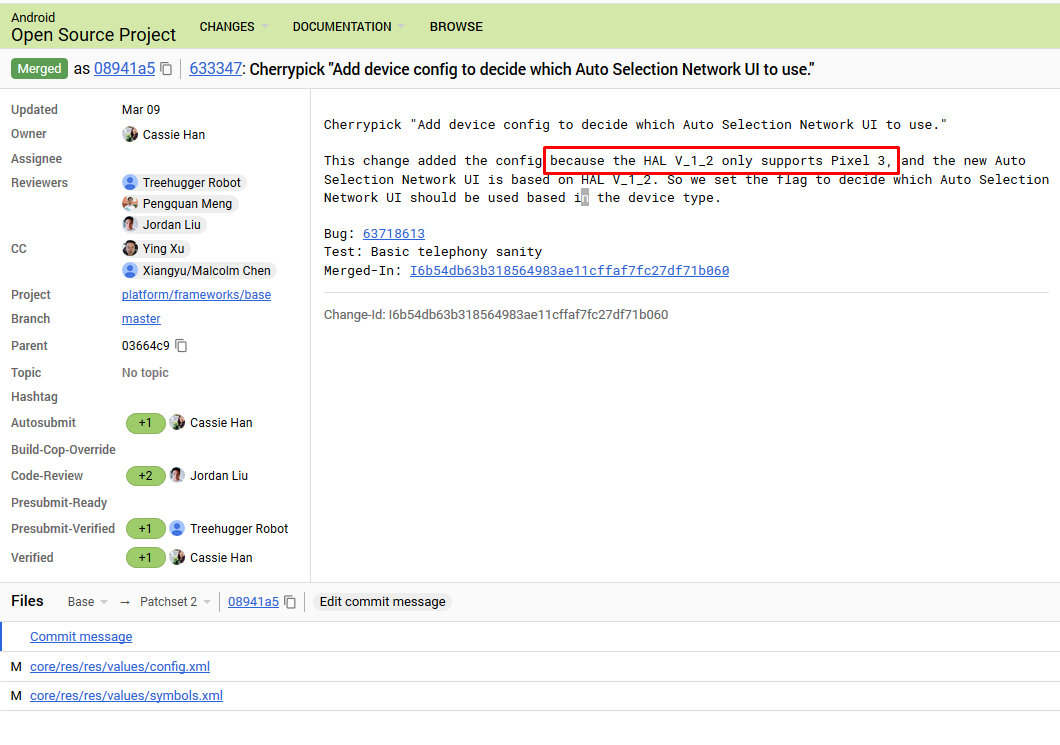Click Cassie Han's avatar in the Owner row
Image resolution: width=1060 pixels, height=745 pixels.
130,134
